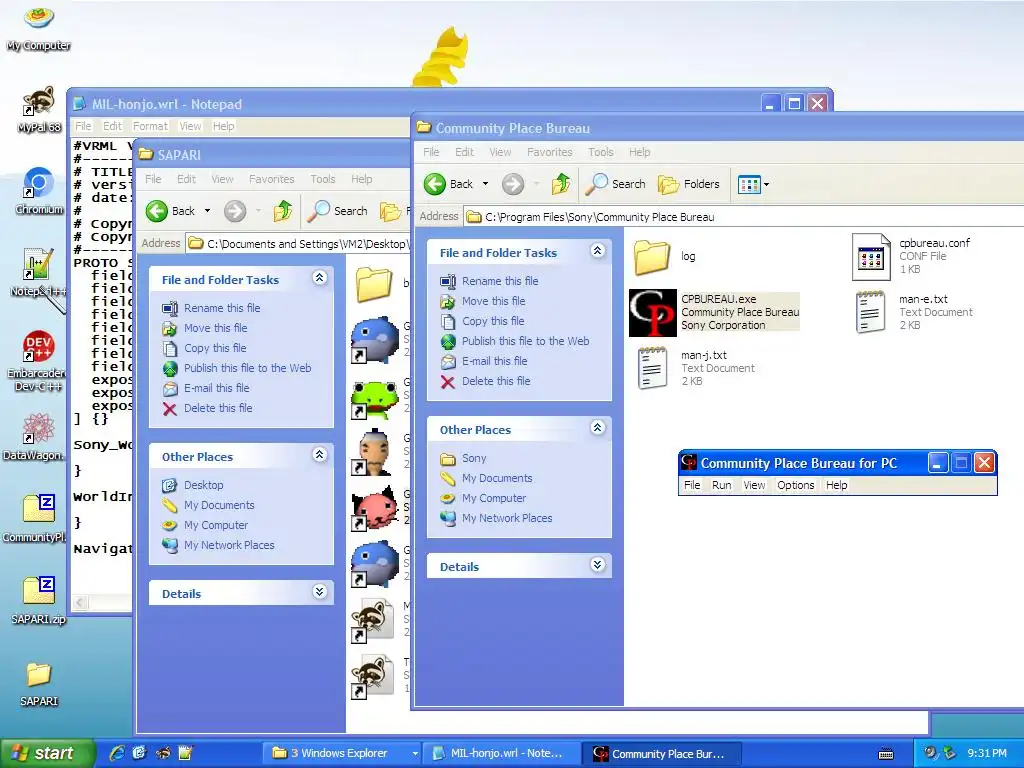
Task: Collapse Other Places in SAPARI window
Action: click(319, 455)
